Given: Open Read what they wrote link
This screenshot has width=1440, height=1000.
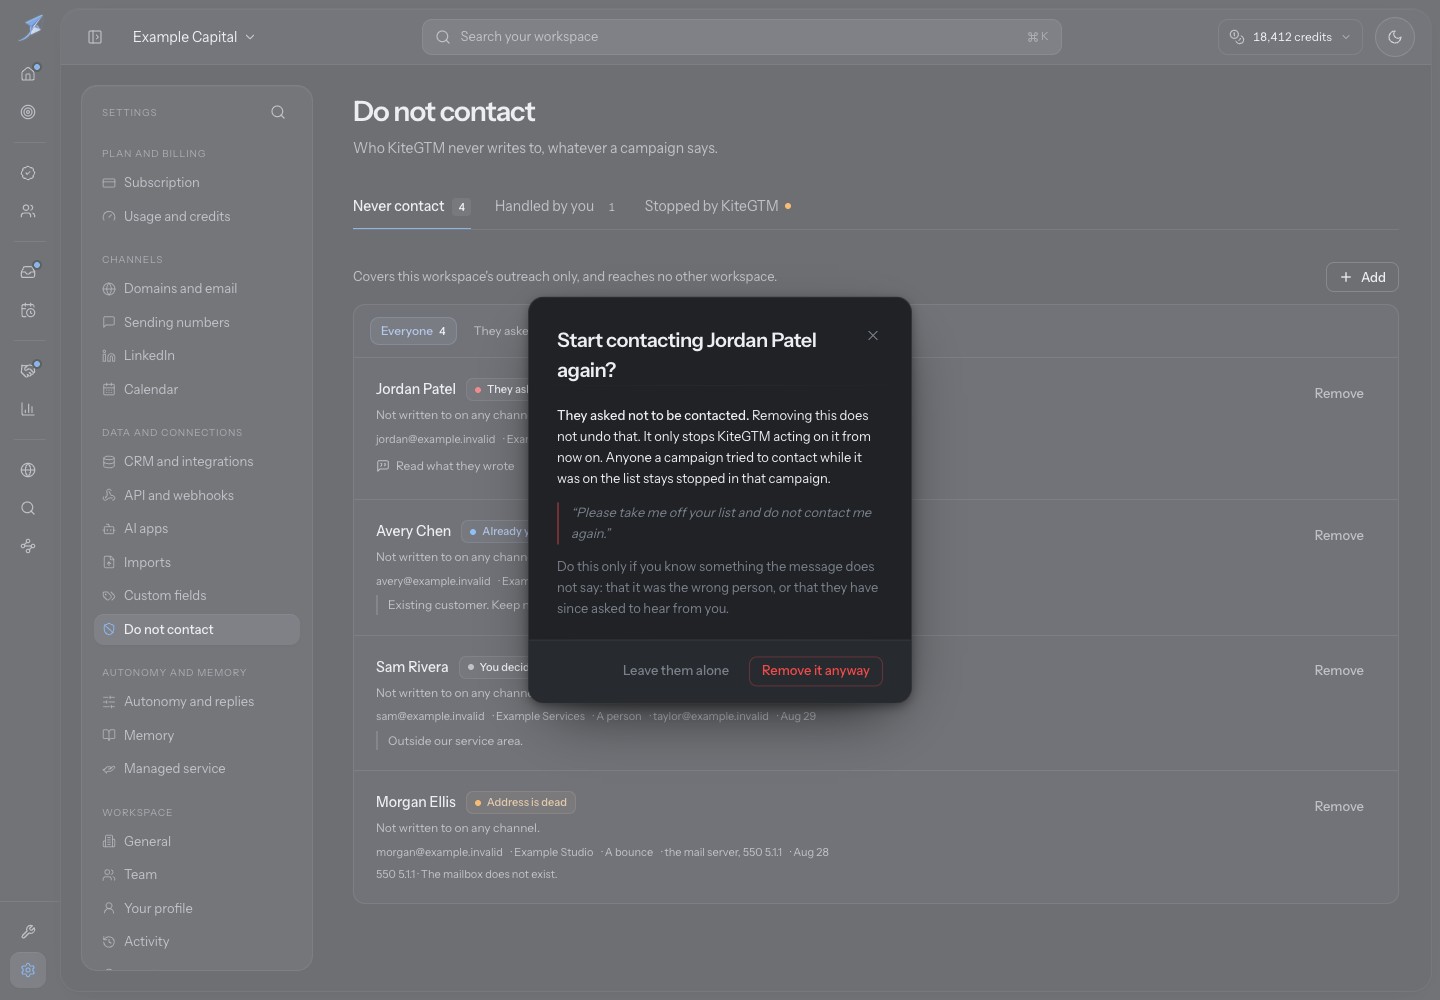Looking at the screenshot, I should tap(445, 466).
